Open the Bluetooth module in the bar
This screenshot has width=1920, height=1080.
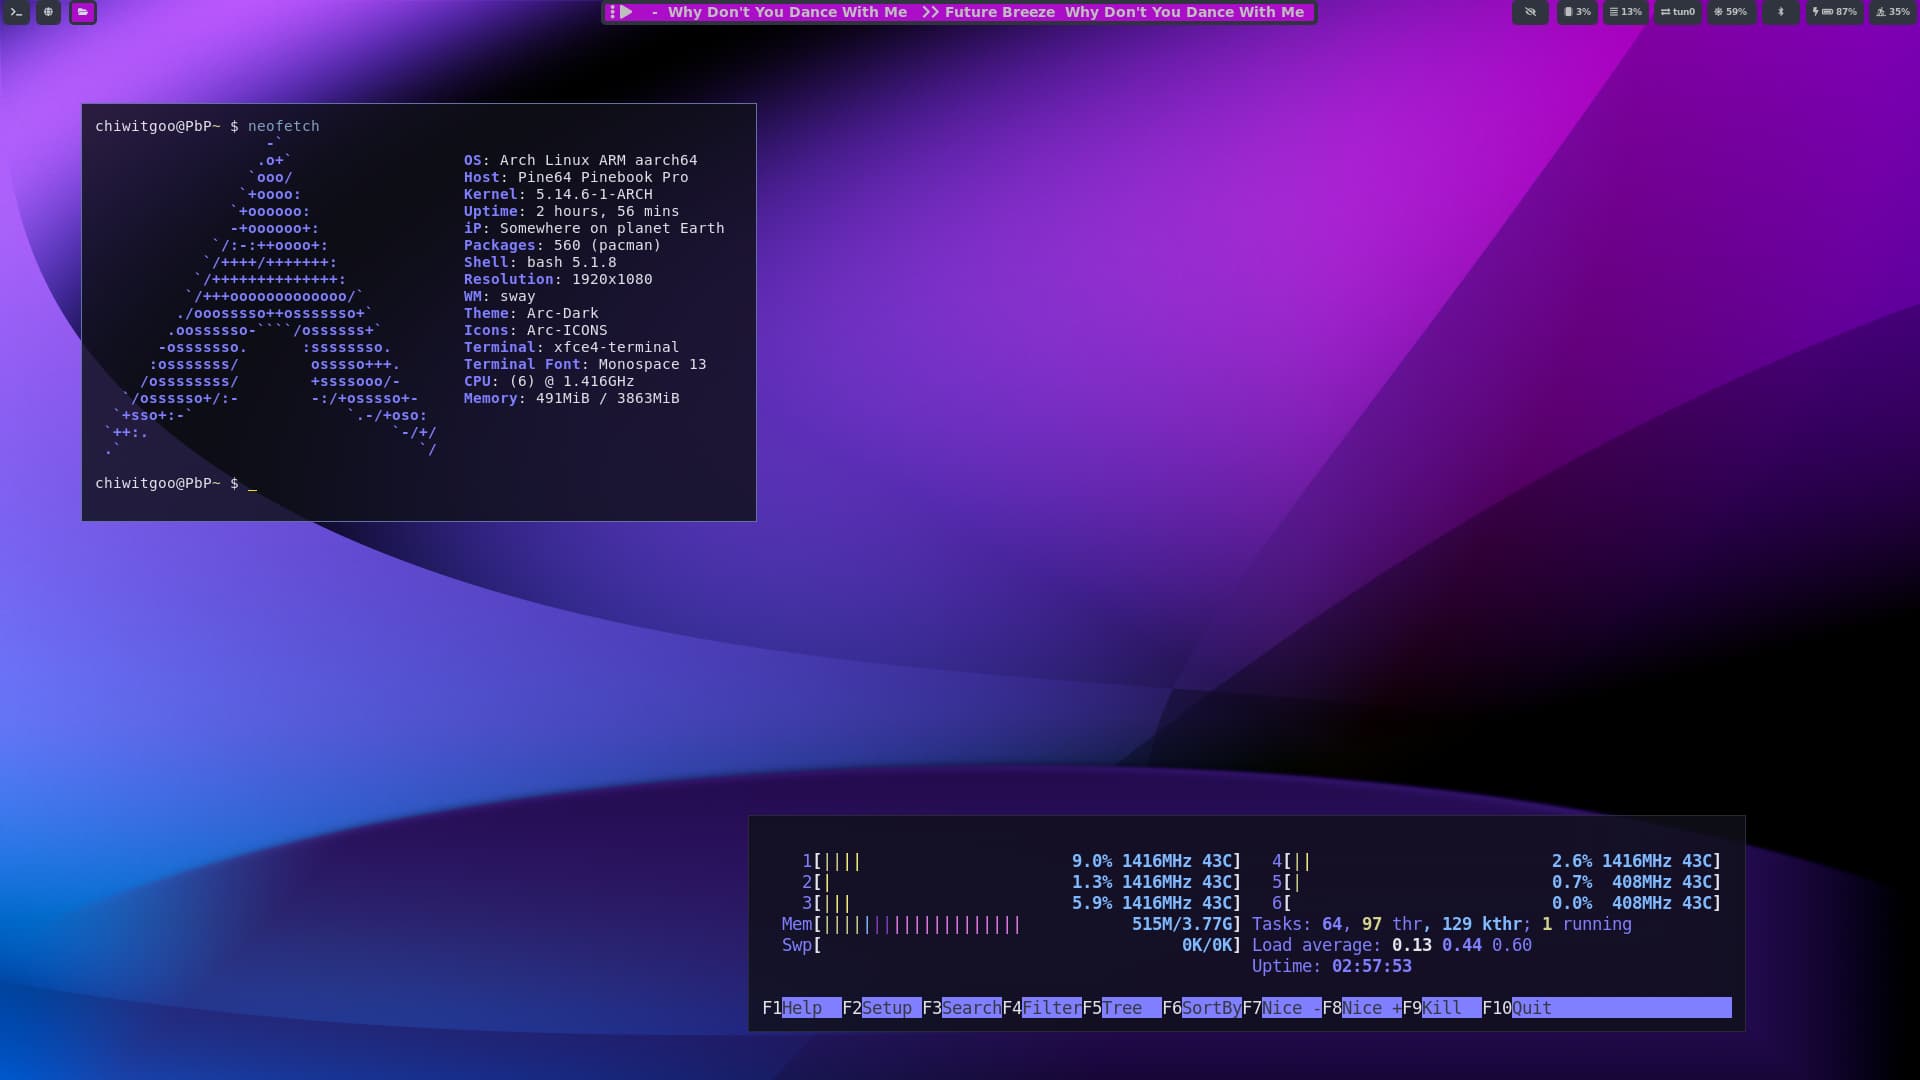pos(1780,12)
